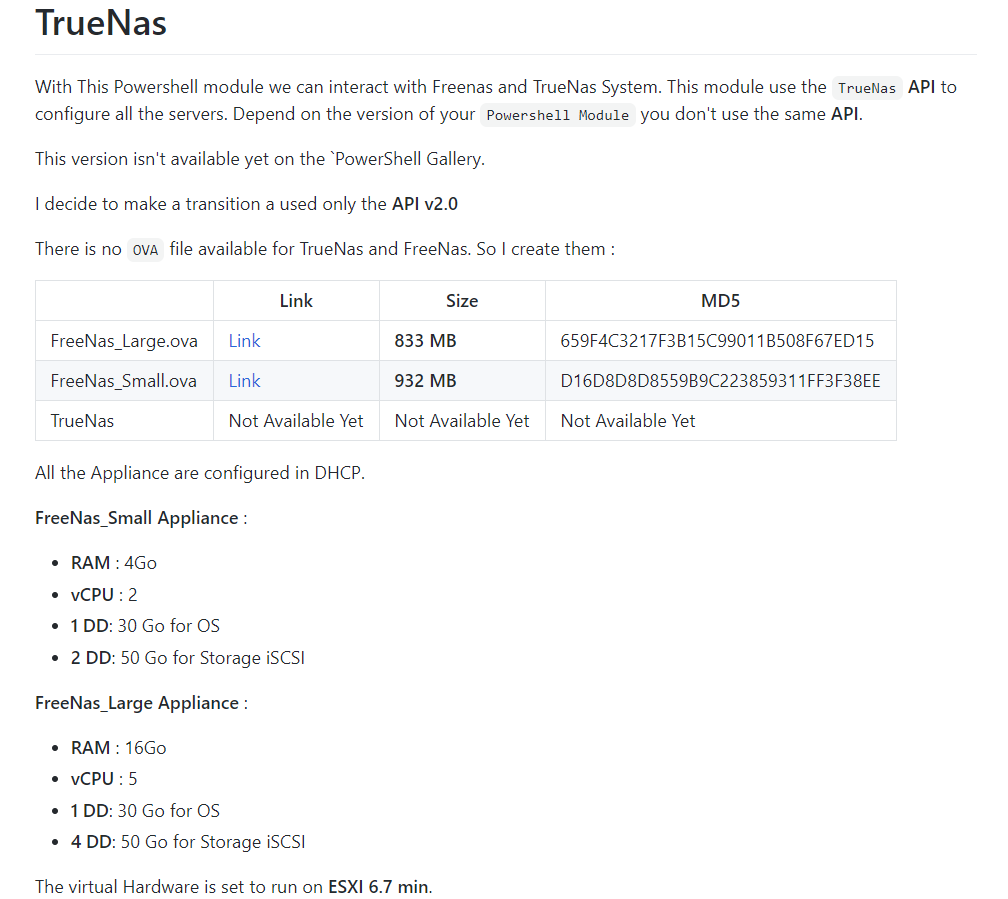Open the FreeNas_Large.ova download Link
The width and height of the screenshot is (1008, 899).
244,341
